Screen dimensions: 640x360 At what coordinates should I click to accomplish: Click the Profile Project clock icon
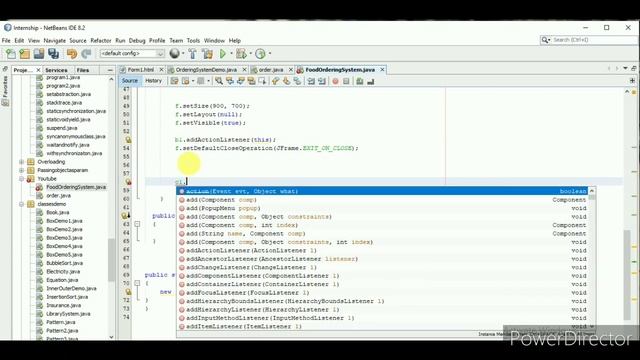click(260, 53)
